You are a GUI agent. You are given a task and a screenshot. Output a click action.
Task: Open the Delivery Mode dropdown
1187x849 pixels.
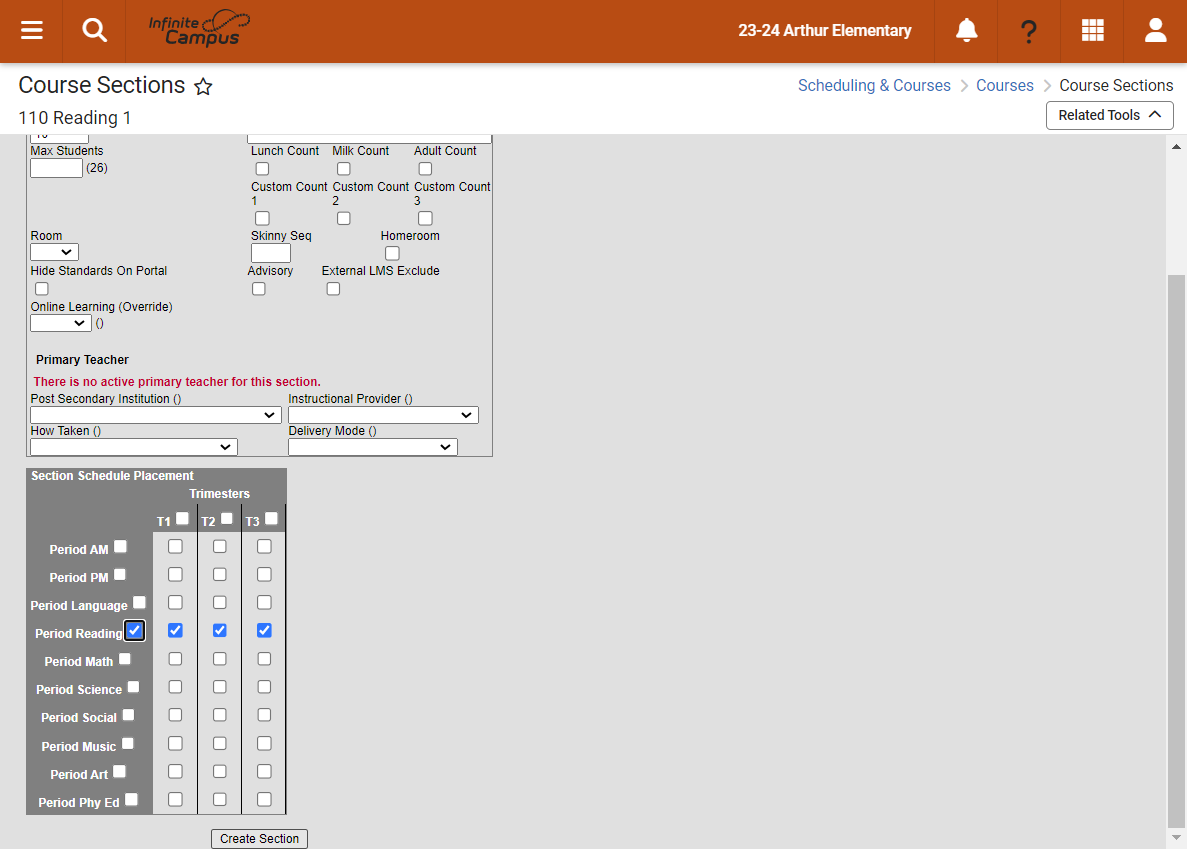[x=372, y=446]
